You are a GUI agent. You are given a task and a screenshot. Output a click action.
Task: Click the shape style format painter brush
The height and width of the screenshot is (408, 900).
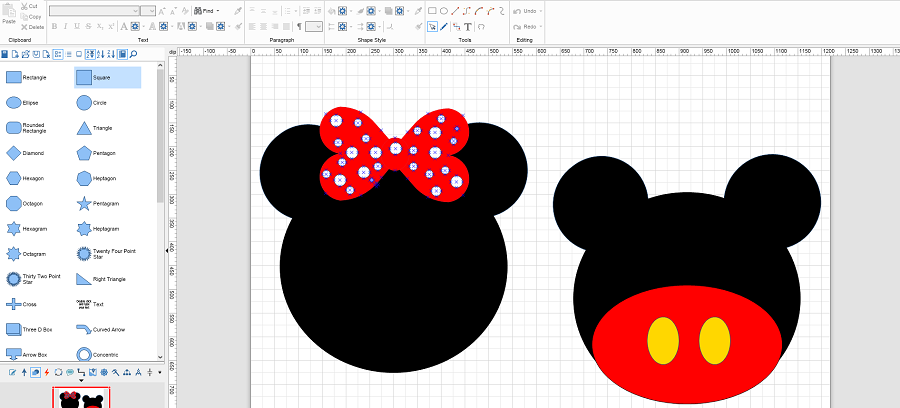click(x=419, y=26)
